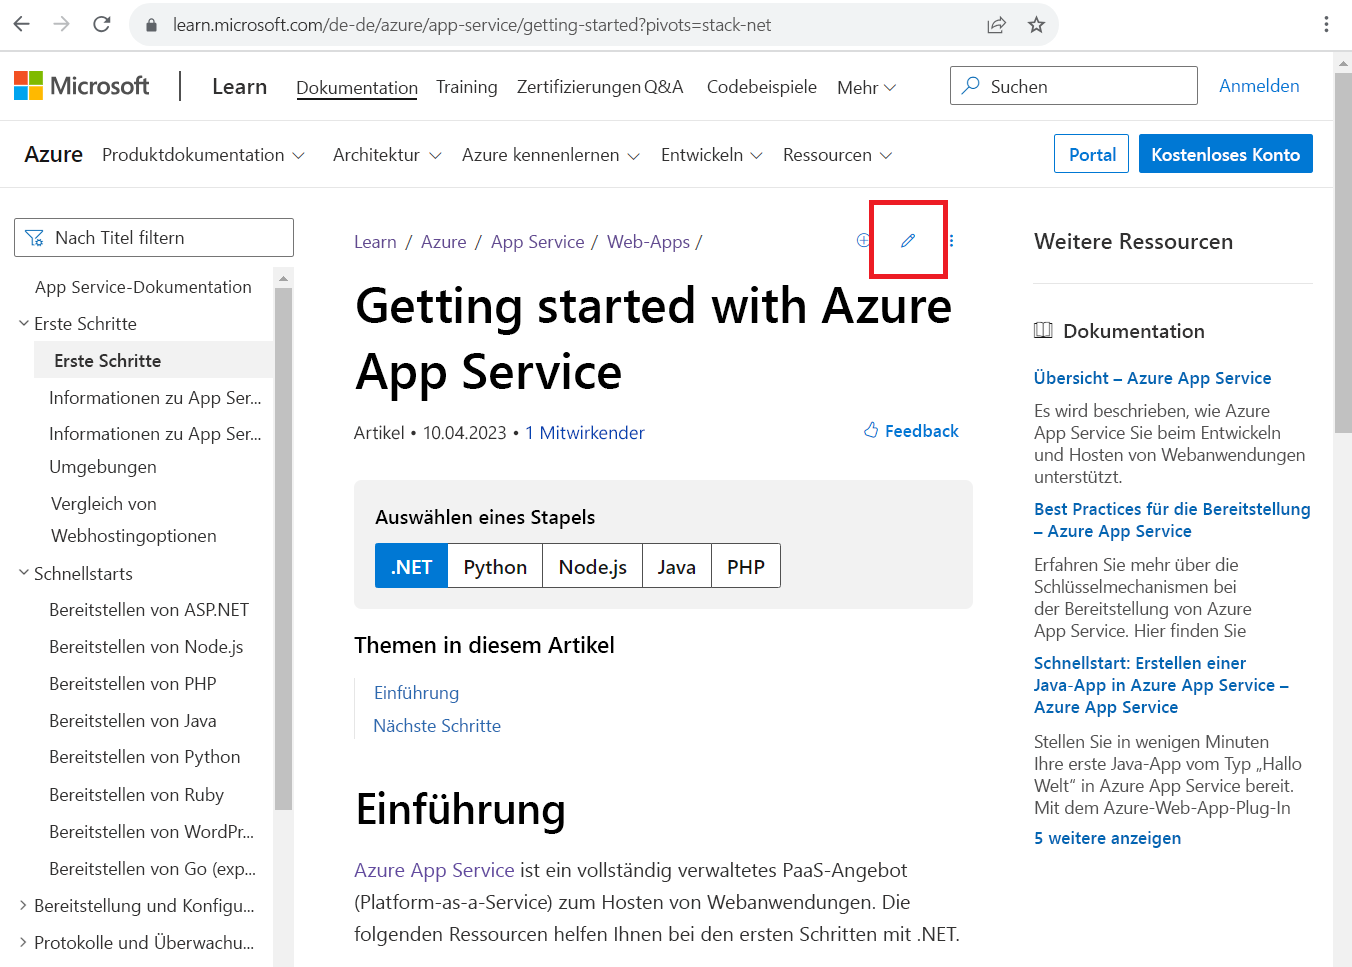Viewport: 1352px width, 967px height.
Task: Click the lock icon in the address bar
Action: (x=152, y=25)
